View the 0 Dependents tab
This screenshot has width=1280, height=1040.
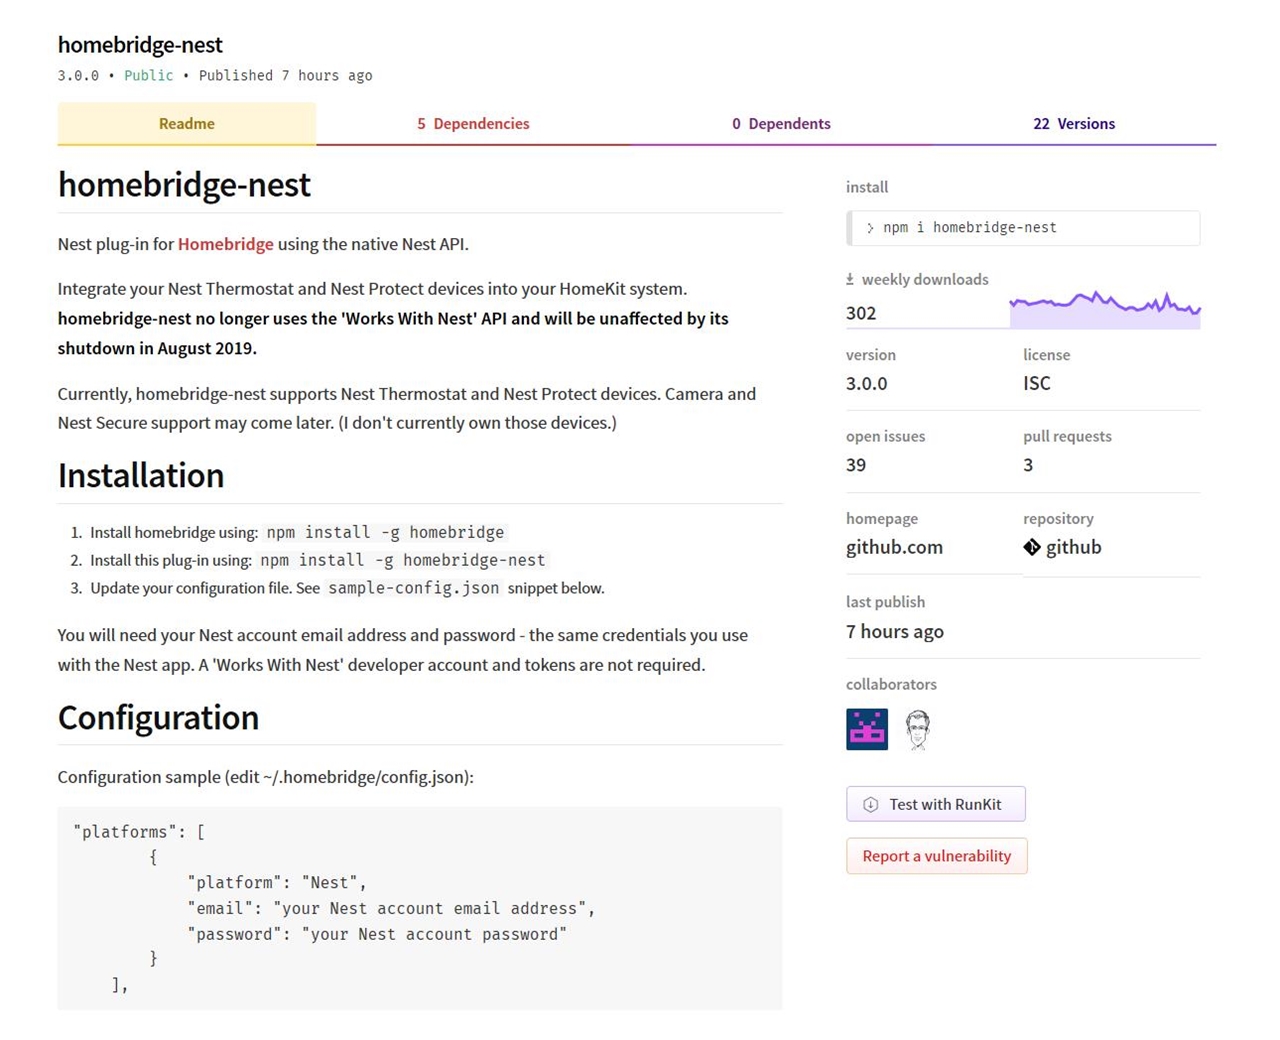tap(781, 124)
